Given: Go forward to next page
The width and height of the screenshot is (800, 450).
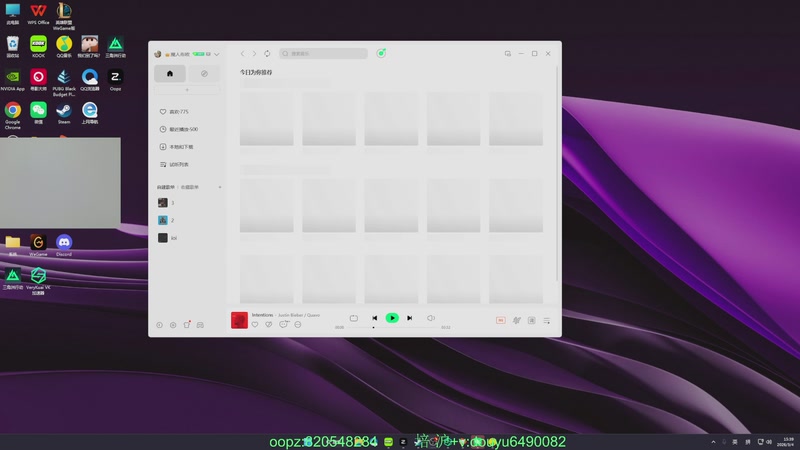Looking at the screenshot, I should (x=254, y=54).
